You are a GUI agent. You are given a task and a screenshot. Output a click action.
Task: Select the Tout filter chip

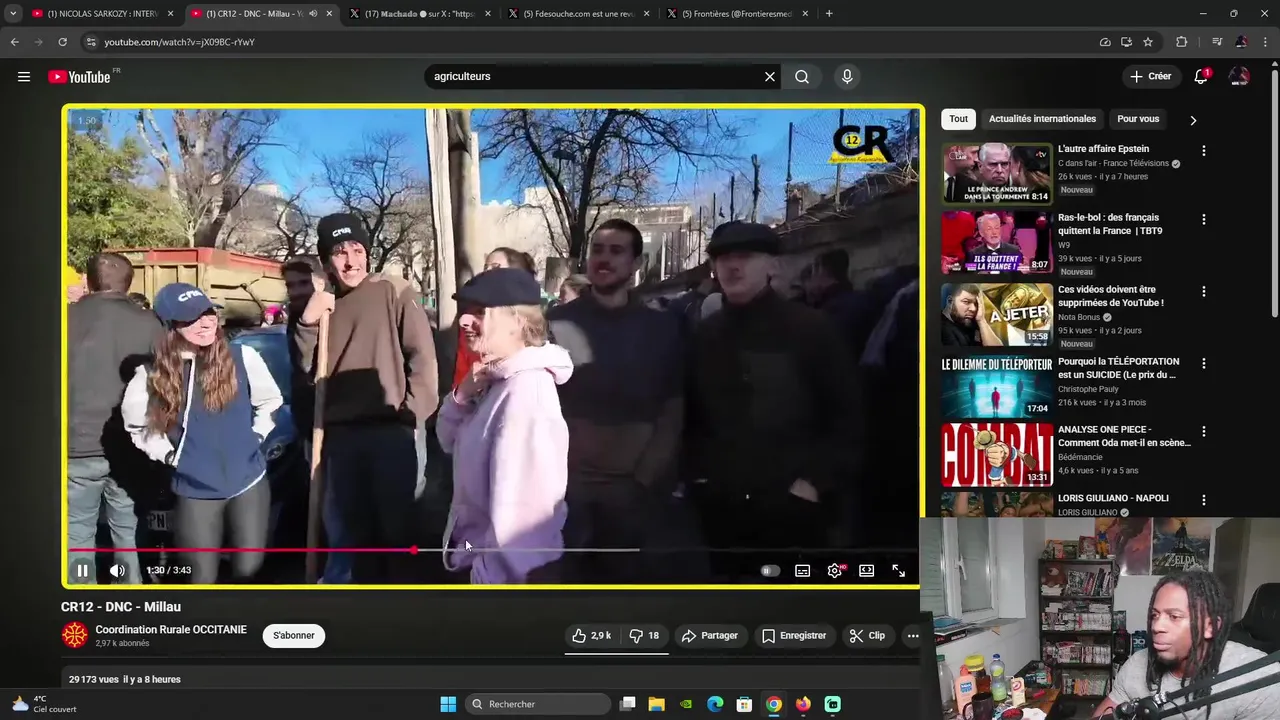tap(959, 119)
